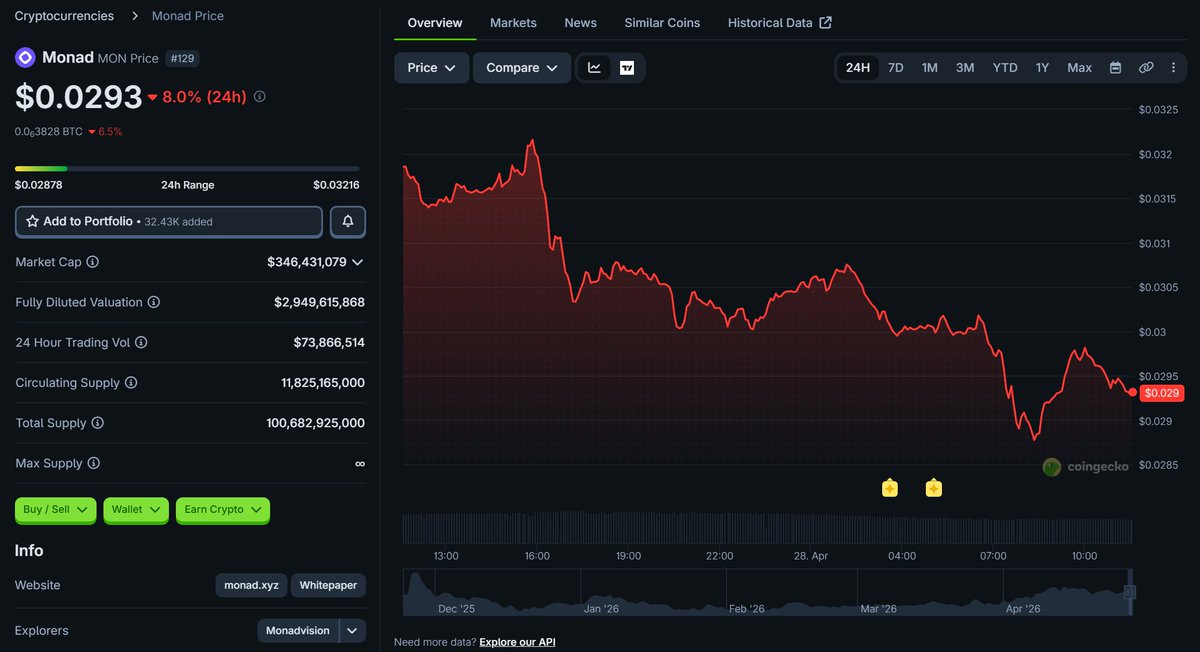Image resolution: width=1200 pixels, height=652 pixels.
Task: Open the Monadvision explorer link
Action: [299, 631]
